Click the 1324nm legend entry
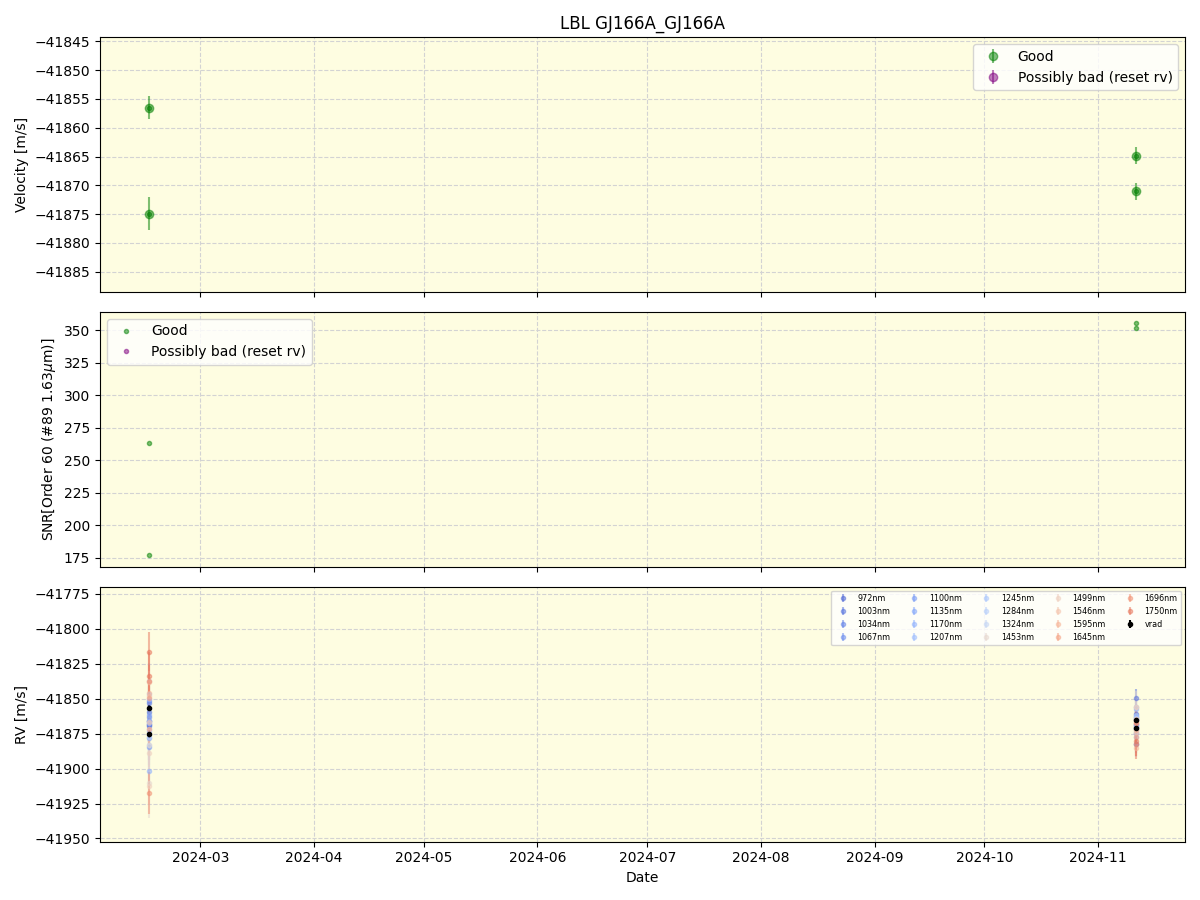 (1007, 624)
